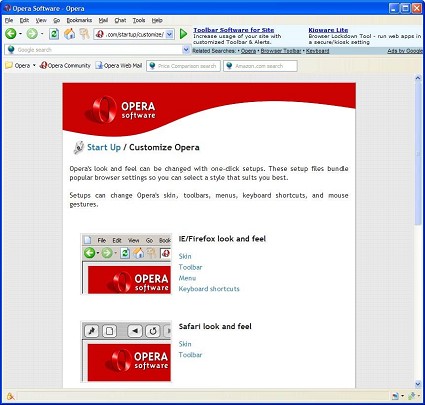Click Skin under Safari look and feel
425x405 pixels.
point(185,344)
